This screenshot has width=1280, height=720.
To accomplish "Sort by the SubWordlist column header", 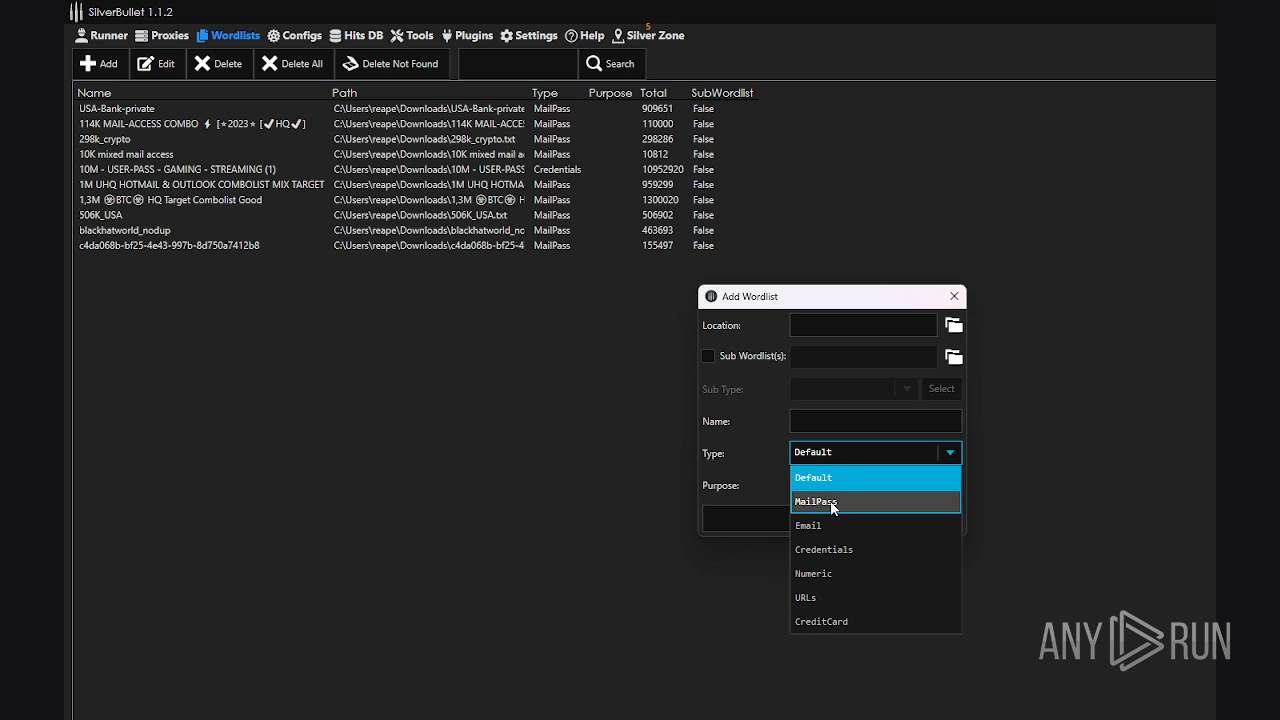I will click(x=722, y=93).
